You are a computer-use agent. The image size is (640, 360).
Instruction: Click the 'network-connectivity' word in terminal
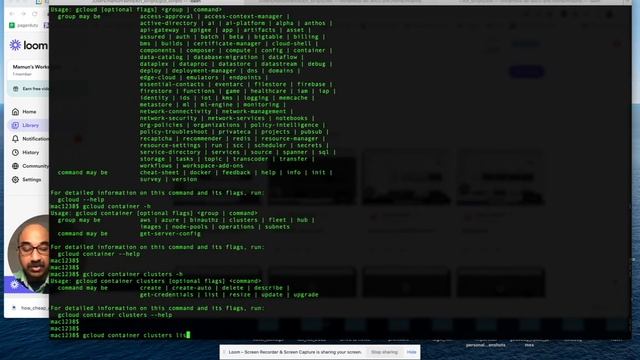click(176, 111)
